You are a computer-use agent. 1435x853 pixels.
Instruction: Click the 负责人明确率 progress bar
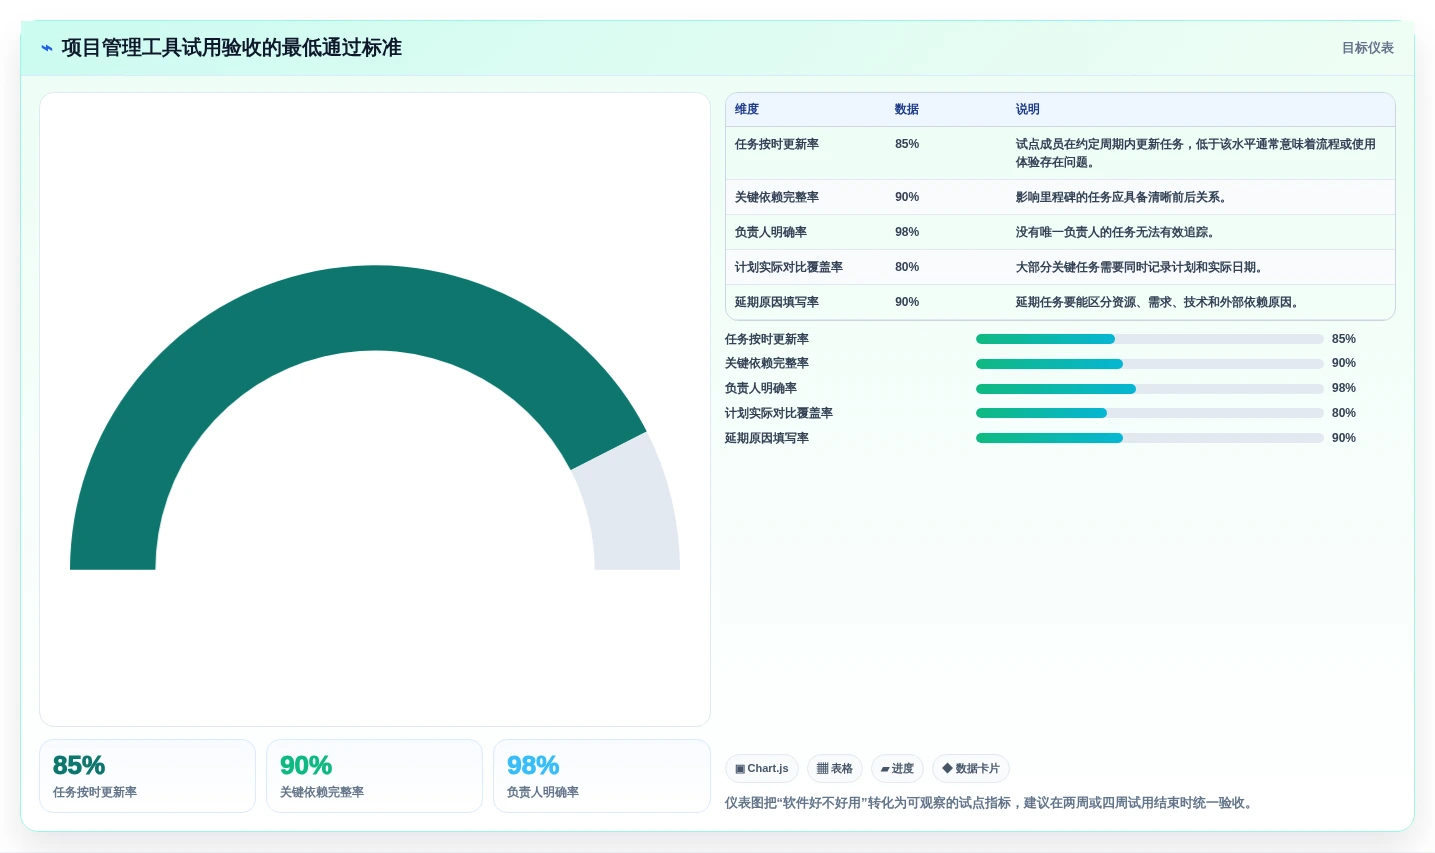[x=1150, y=389]
